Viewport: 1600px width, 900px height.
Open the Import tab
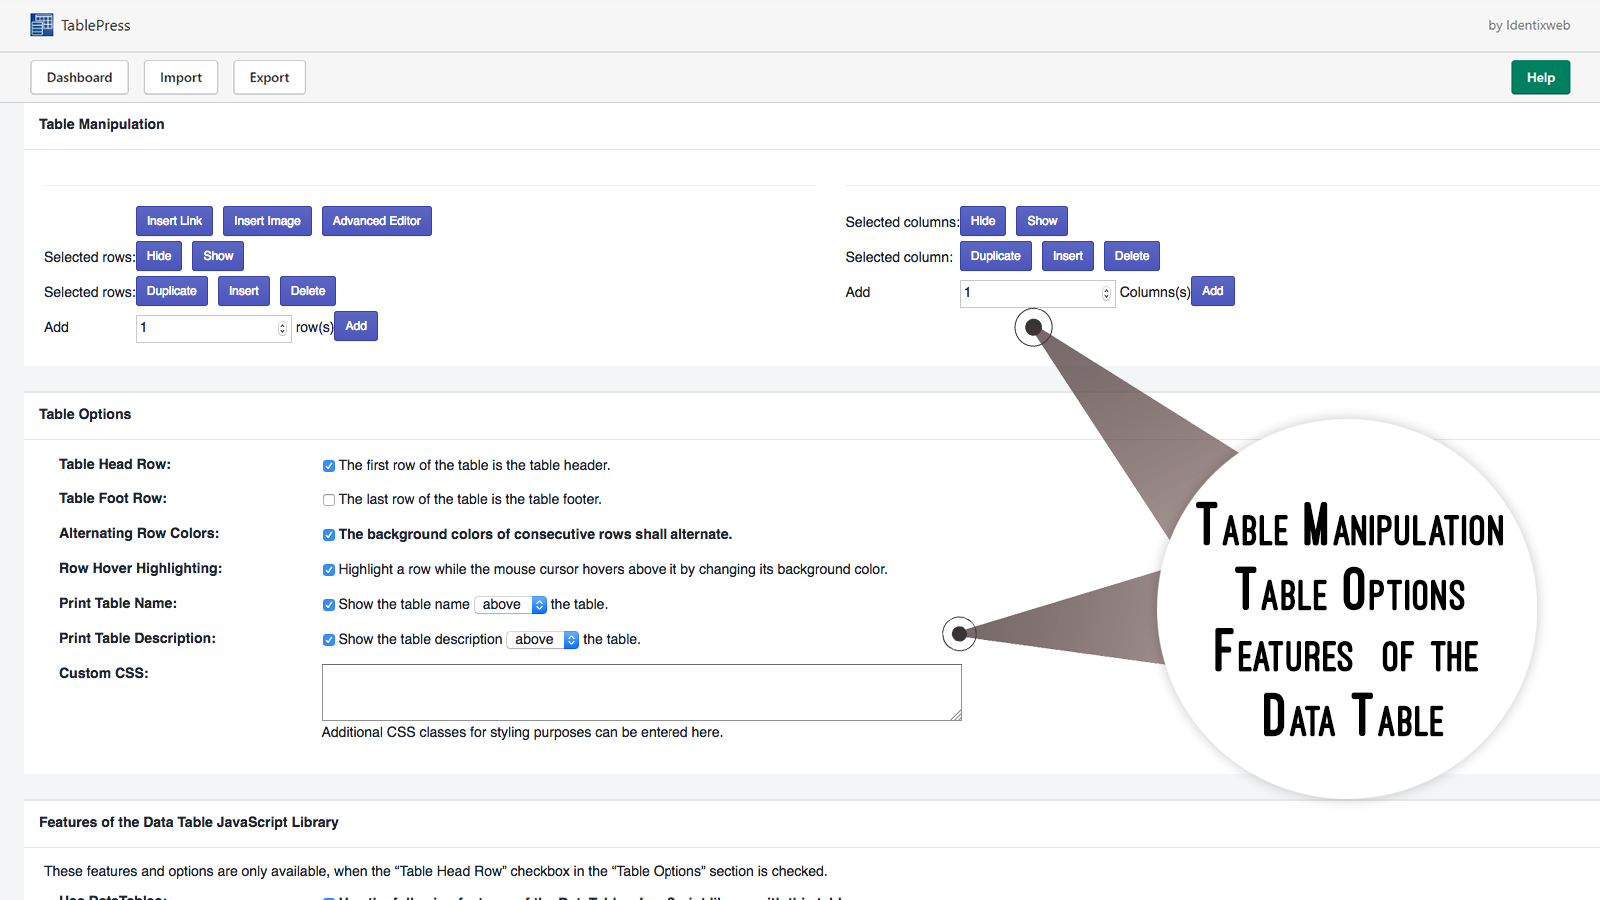pos(181,77)
